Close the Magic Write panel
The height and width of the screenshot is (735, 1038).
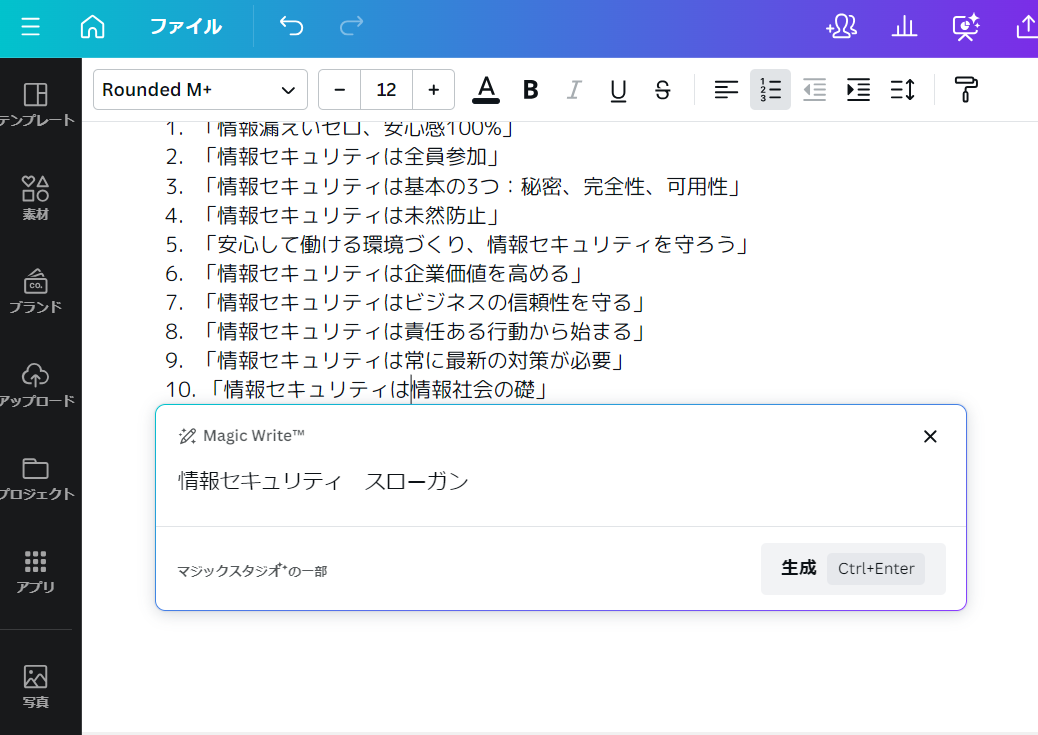tap(930, 436)
